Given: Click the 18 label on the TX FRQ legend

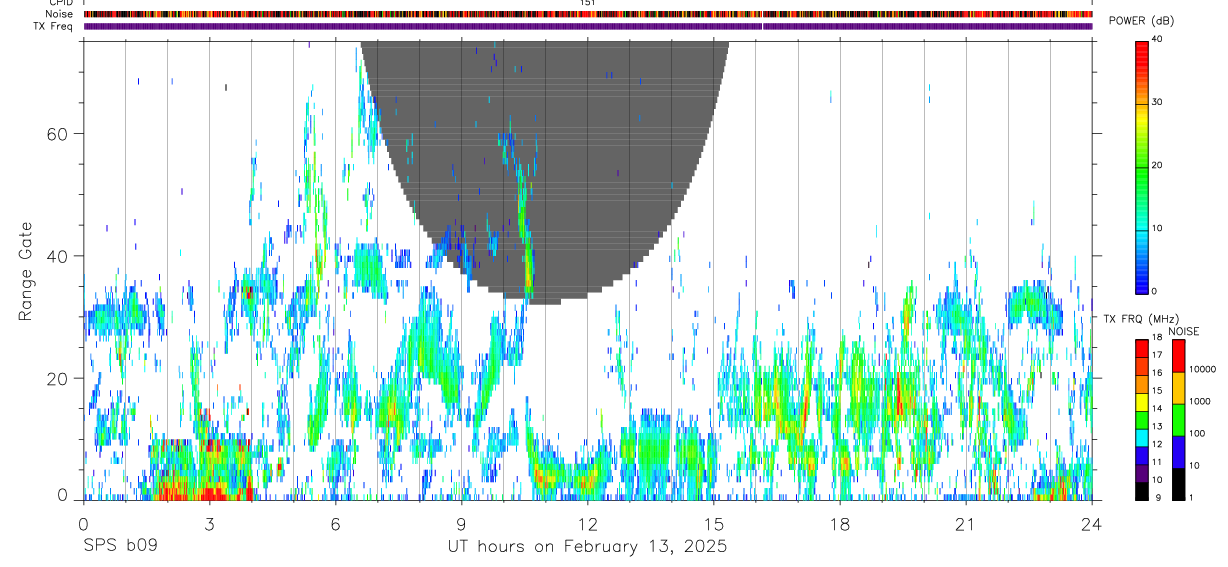Looking at the screenshot, I should pyautogui.click(x=1157, y=338).
